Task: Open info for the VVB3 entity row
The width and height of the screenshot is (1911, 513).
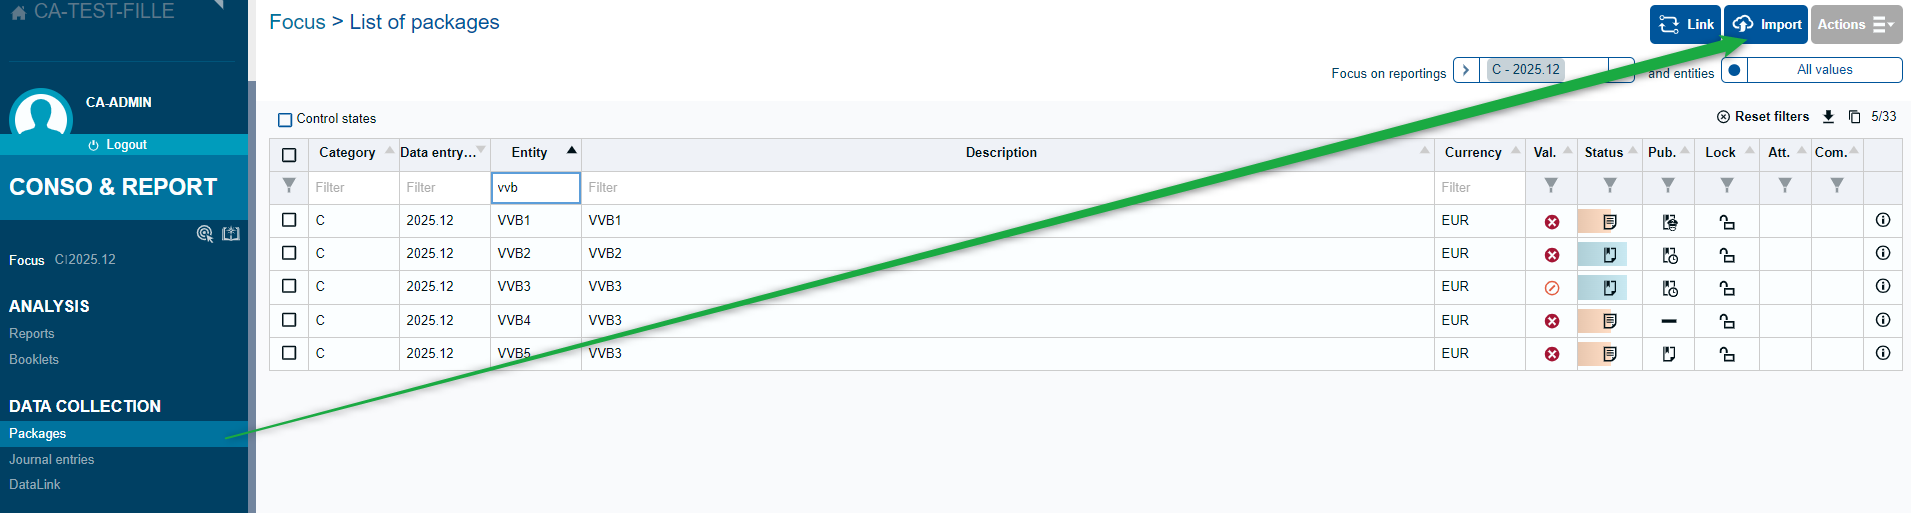Action: [x=1883, y=286]
